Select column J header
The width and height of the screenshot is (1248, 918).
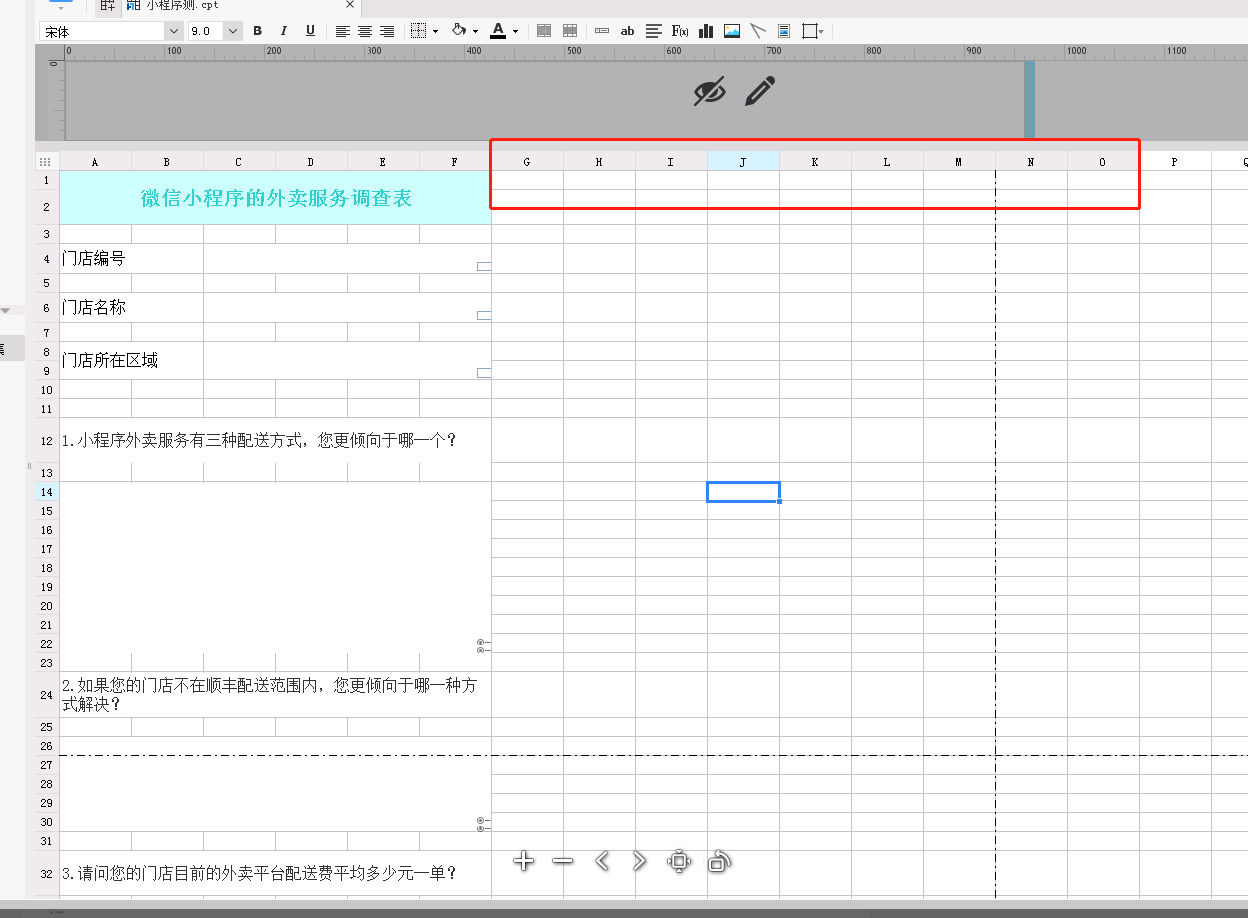click(743, 161)
